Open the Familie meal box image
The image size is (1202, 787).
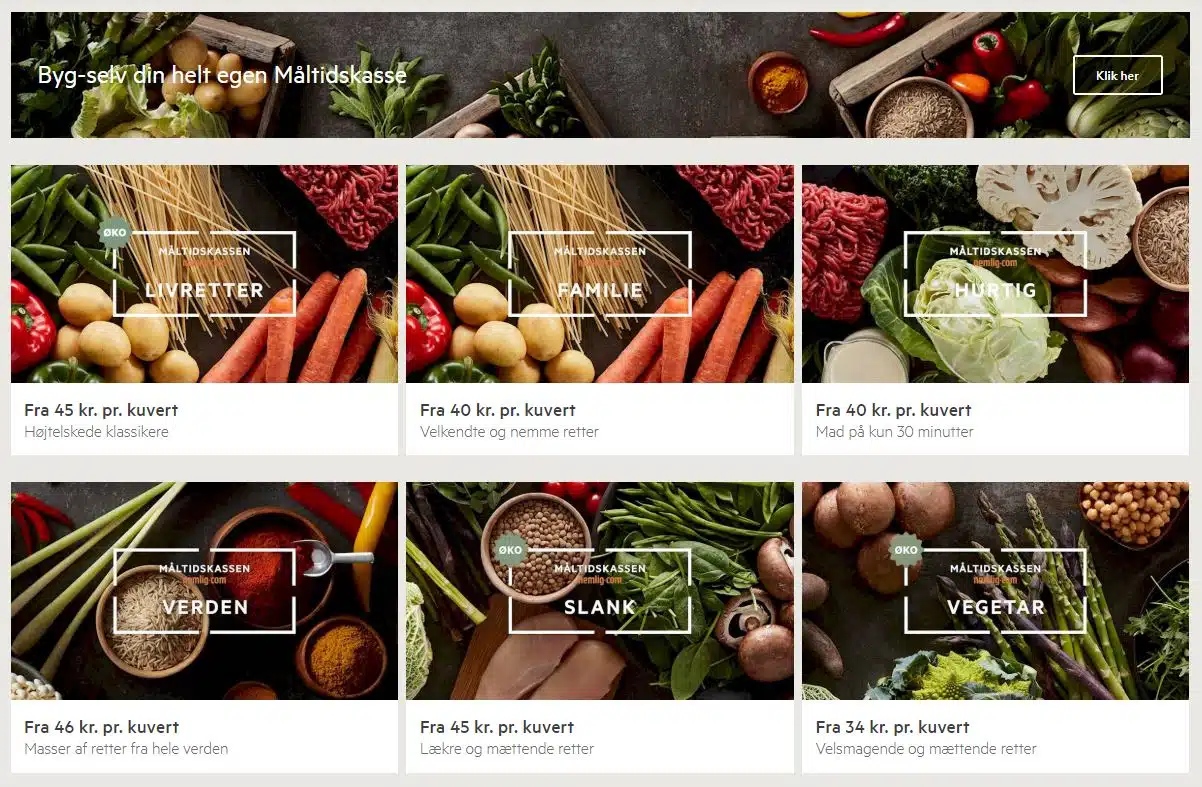click(x=600, y=274)
